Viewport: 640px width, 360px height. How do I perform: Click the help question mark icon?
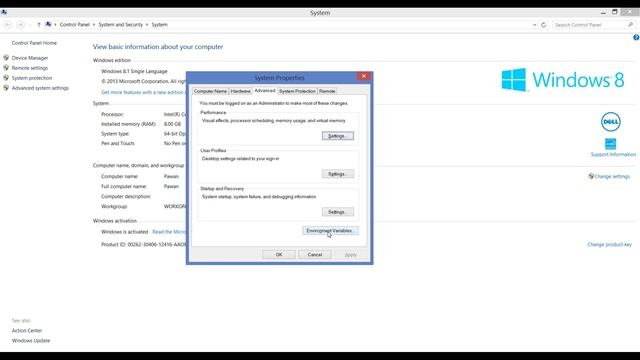tap(636, 38)
